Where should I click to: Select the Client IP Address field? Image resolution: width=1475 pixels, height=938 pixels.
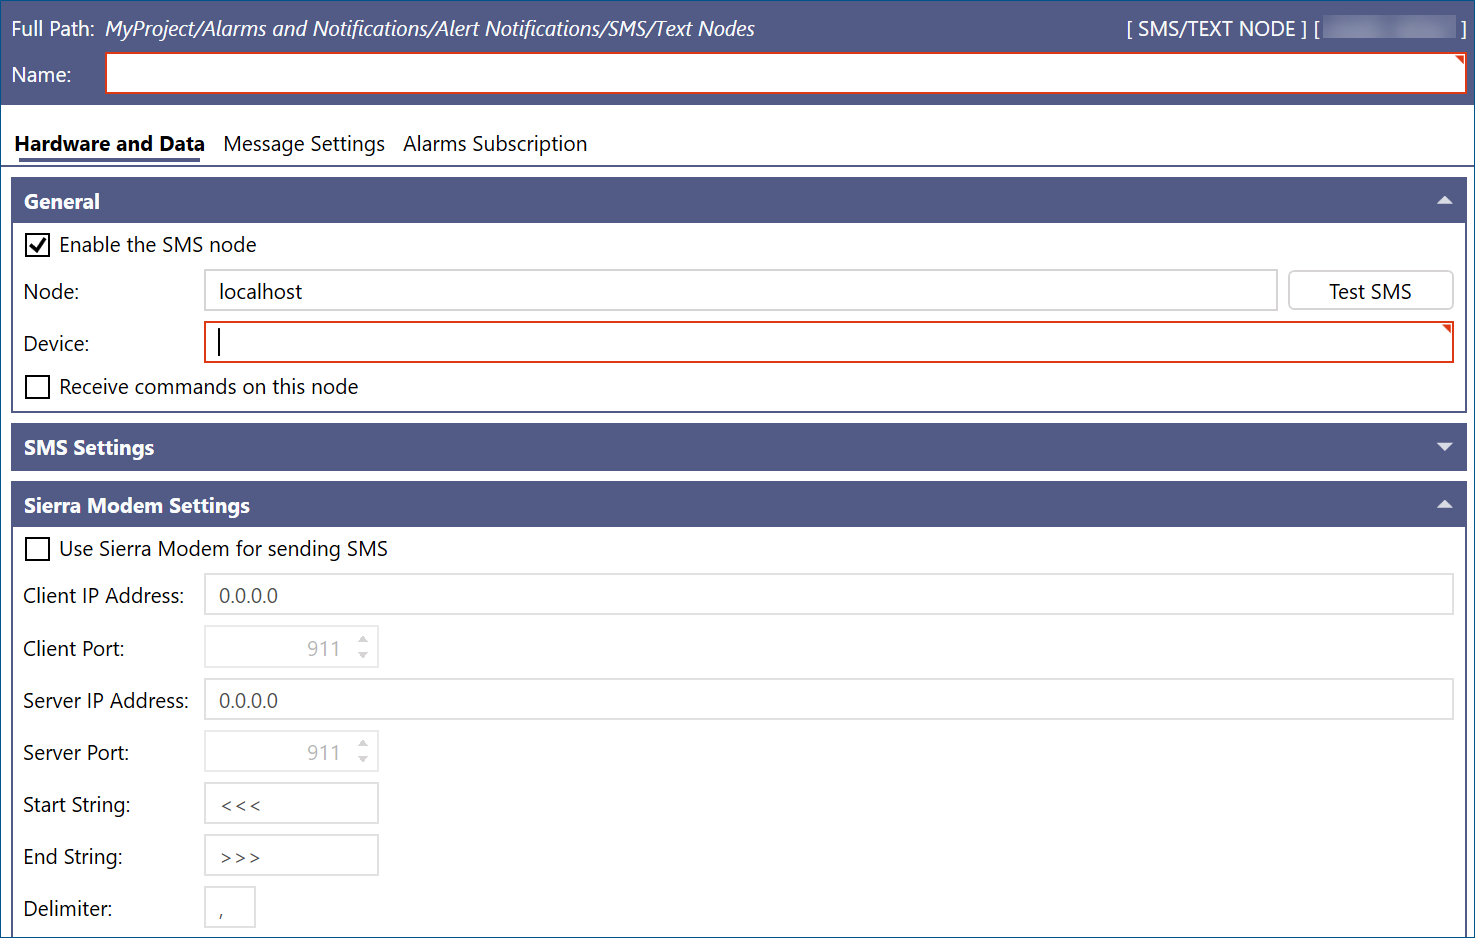tap(828, 595)
